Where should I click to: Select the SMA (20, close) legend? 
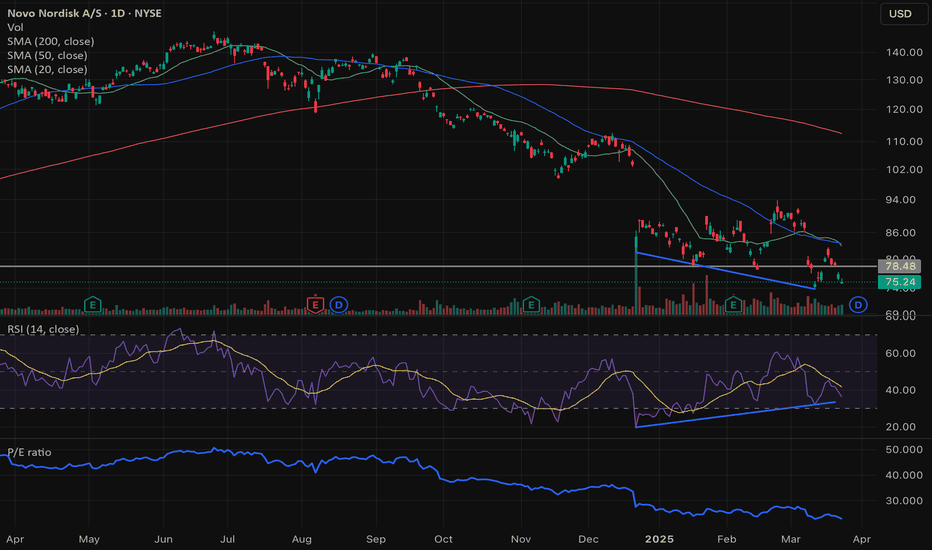pos(48,70)
